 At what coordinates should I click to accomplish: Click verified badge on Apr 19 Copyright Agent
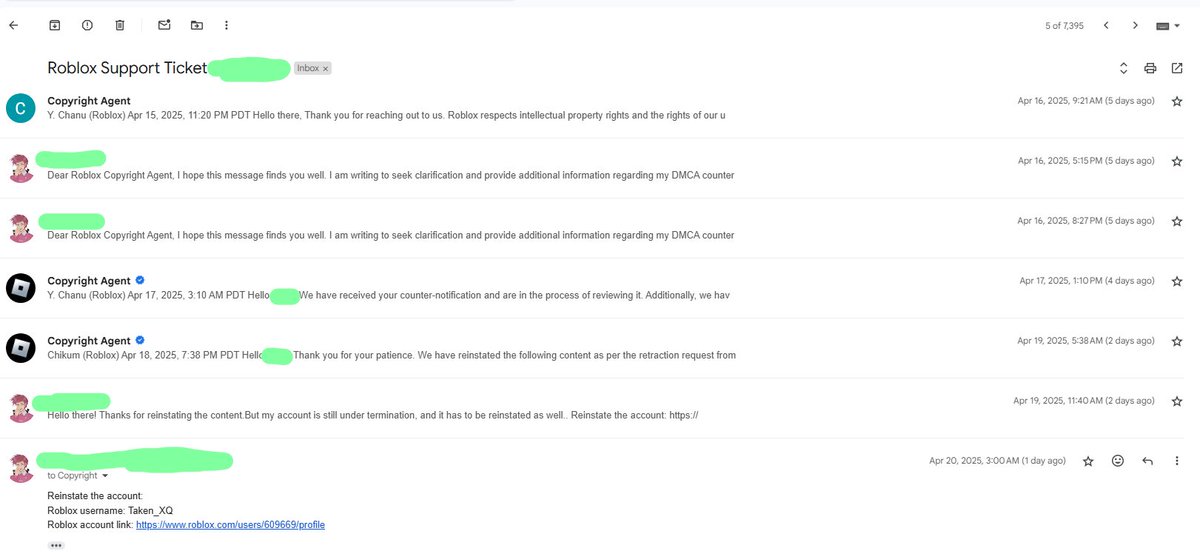coord(140,341)
